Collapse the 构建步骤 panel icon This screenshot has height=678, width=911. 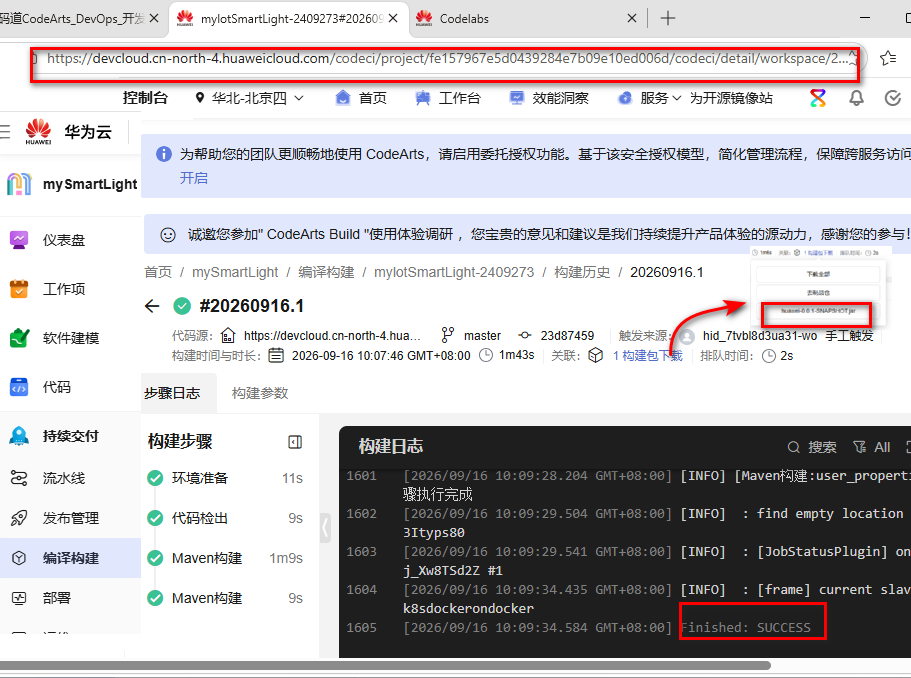295,442
